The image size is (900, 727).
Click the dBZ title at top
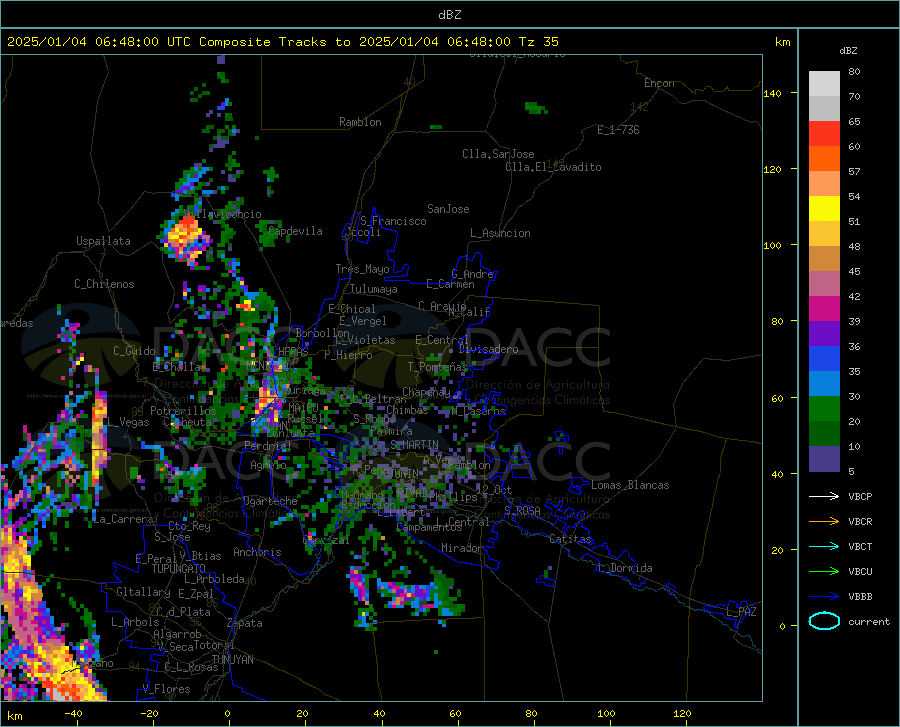449,15
